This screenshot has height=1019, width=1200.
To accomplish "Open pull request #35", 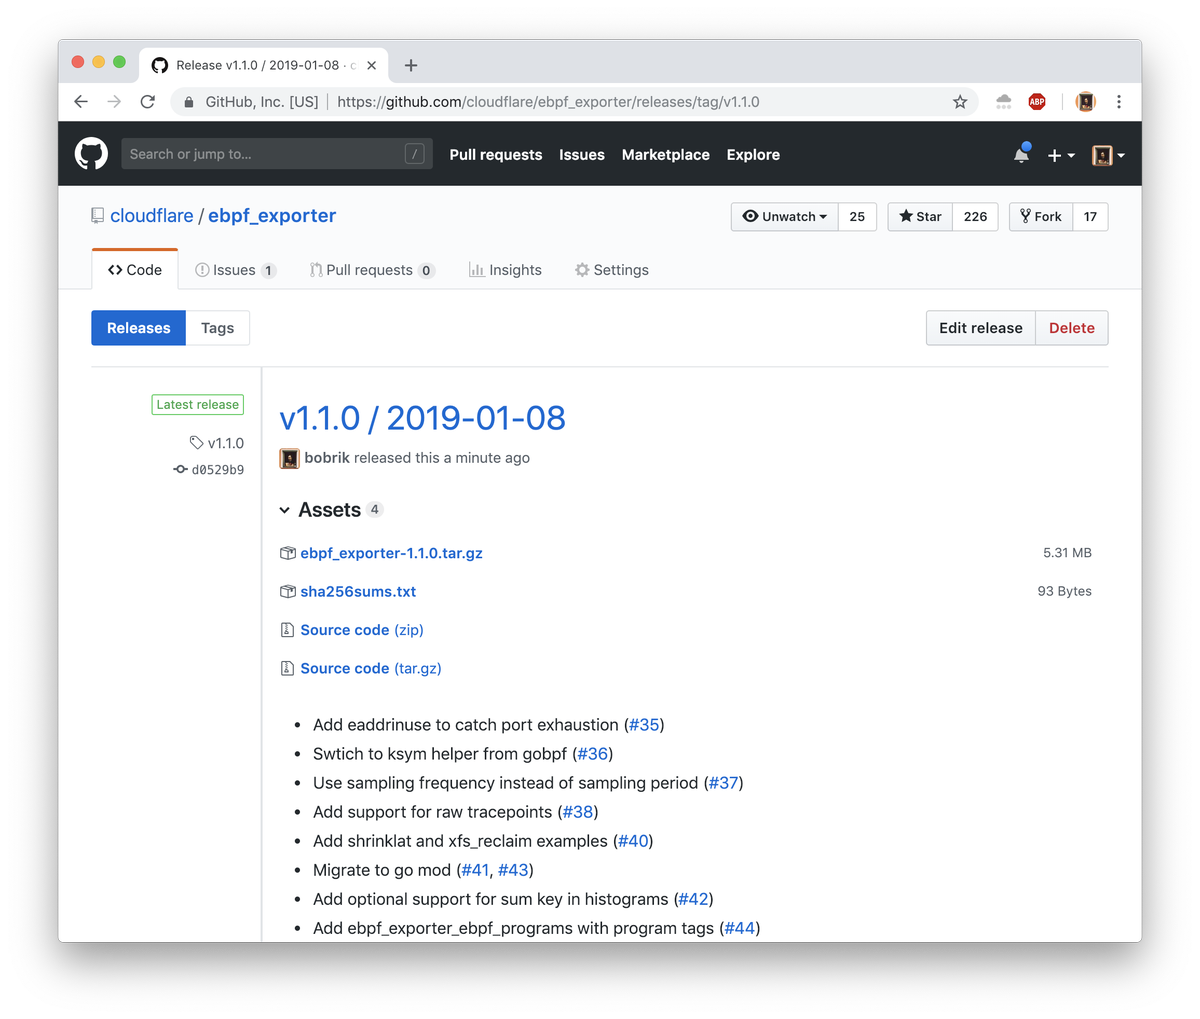I will pos(644,725).
